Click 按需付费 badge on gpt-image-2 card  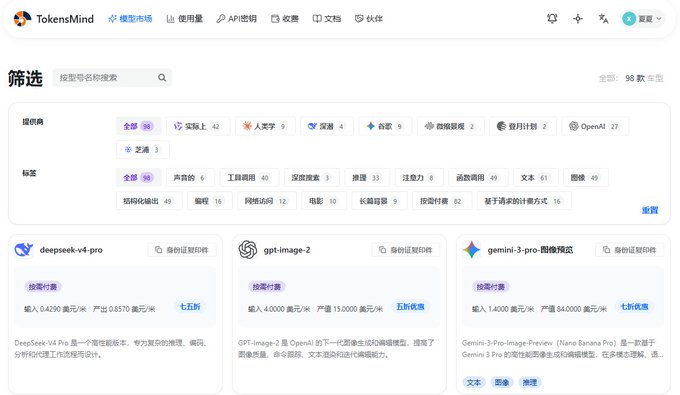point(266,287)
